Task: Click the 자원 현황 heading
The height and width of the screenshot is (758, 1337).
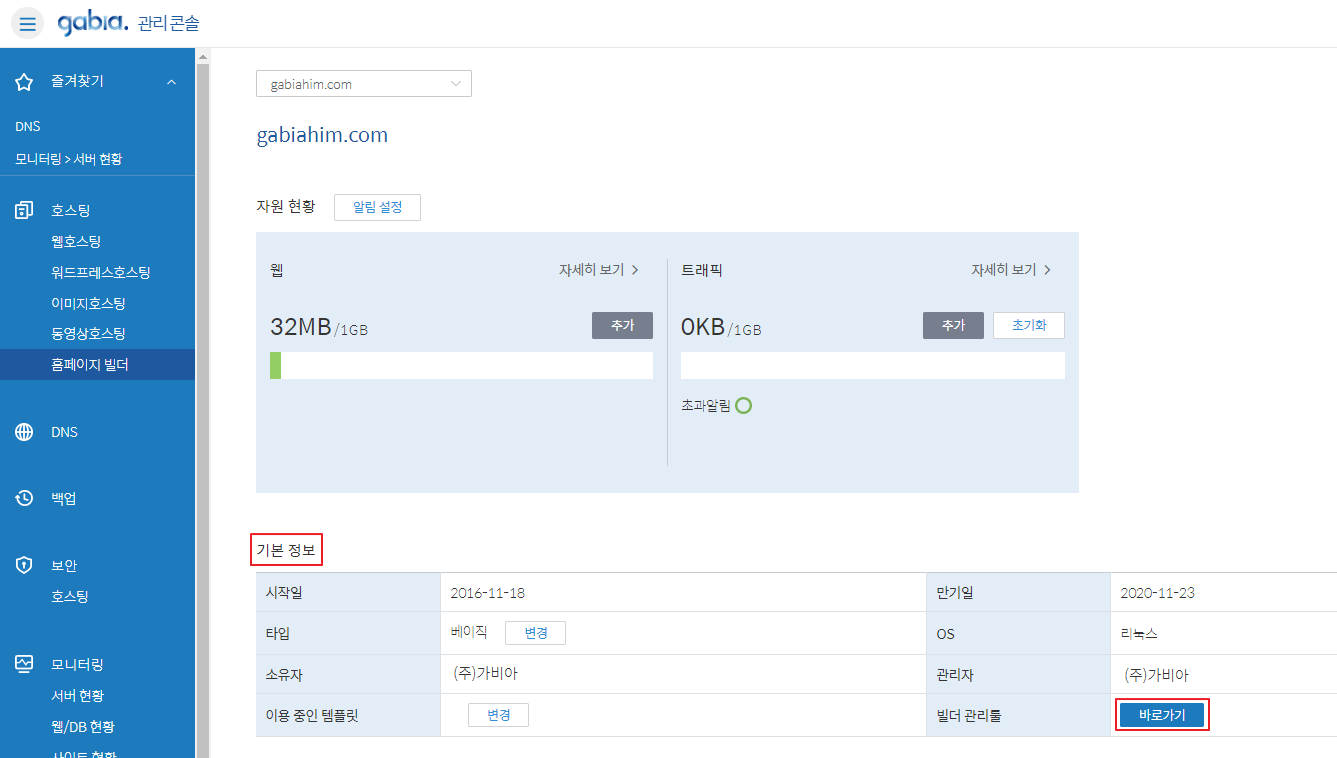Action: (x=285, y=206)
